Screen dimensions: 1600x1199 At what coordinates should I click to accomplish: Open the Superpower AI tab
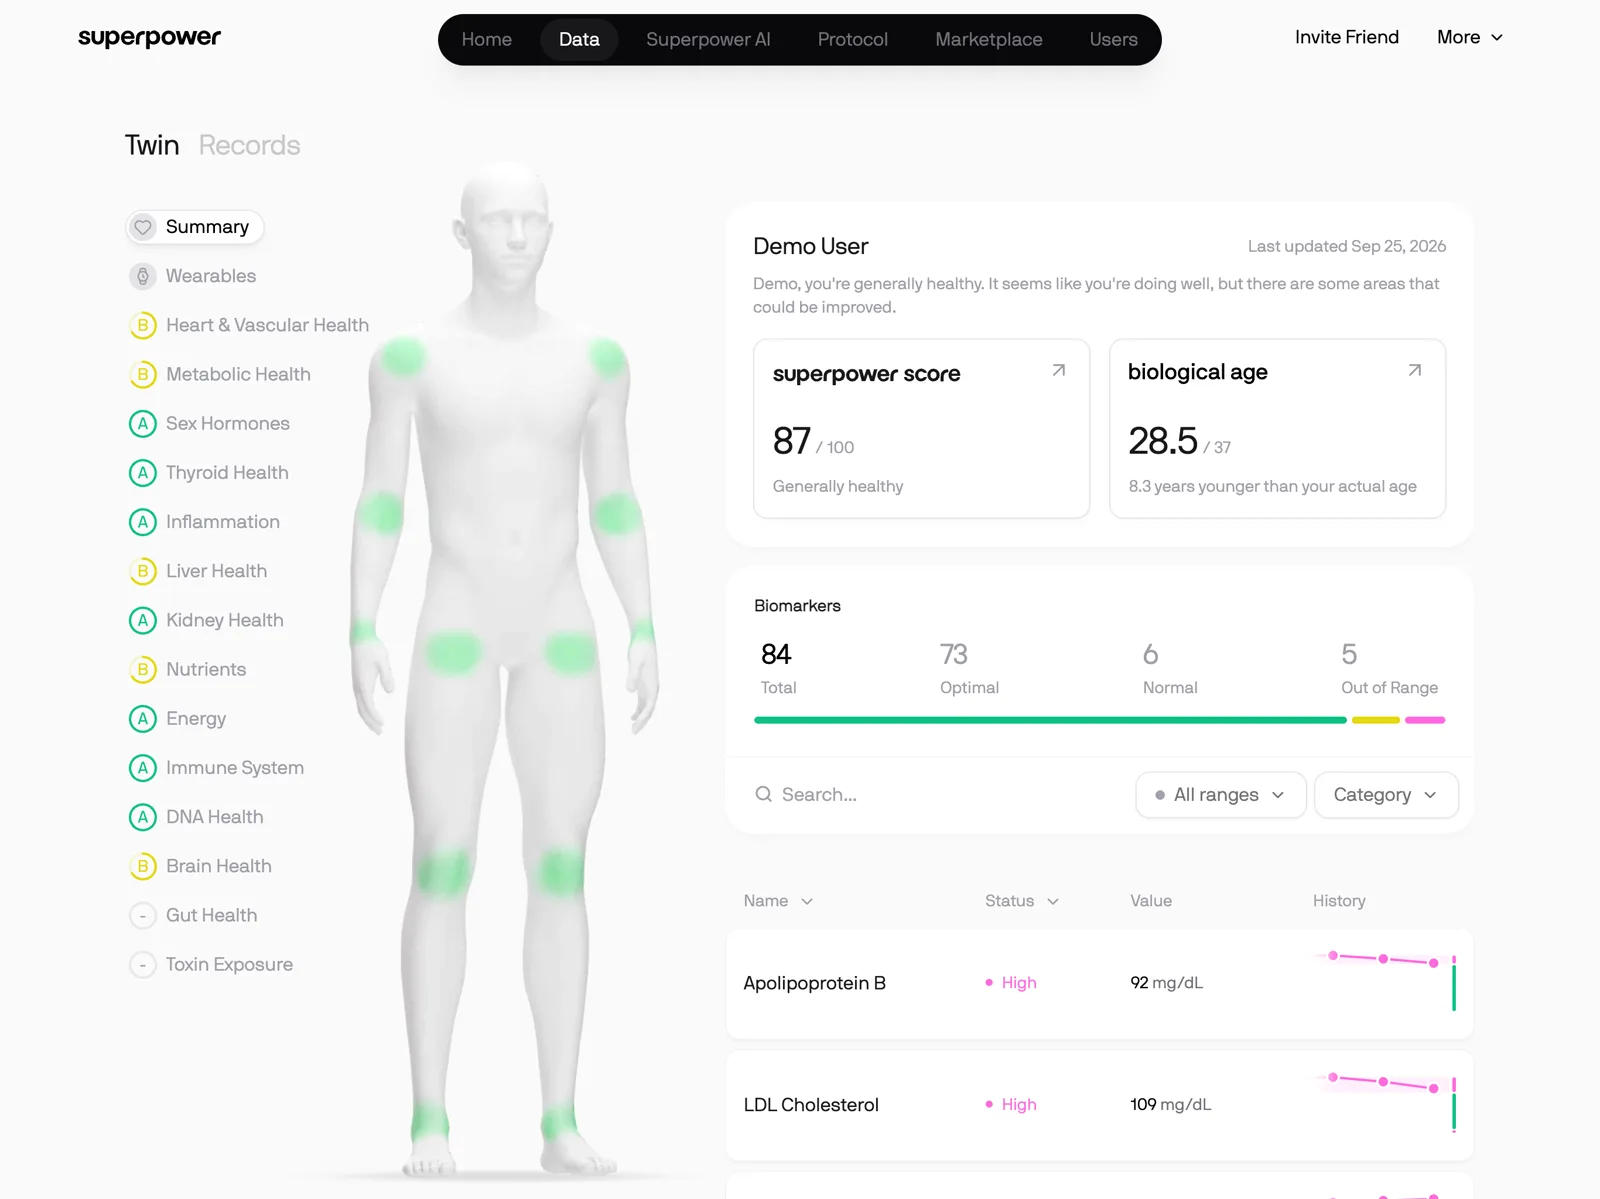(708, 39)
